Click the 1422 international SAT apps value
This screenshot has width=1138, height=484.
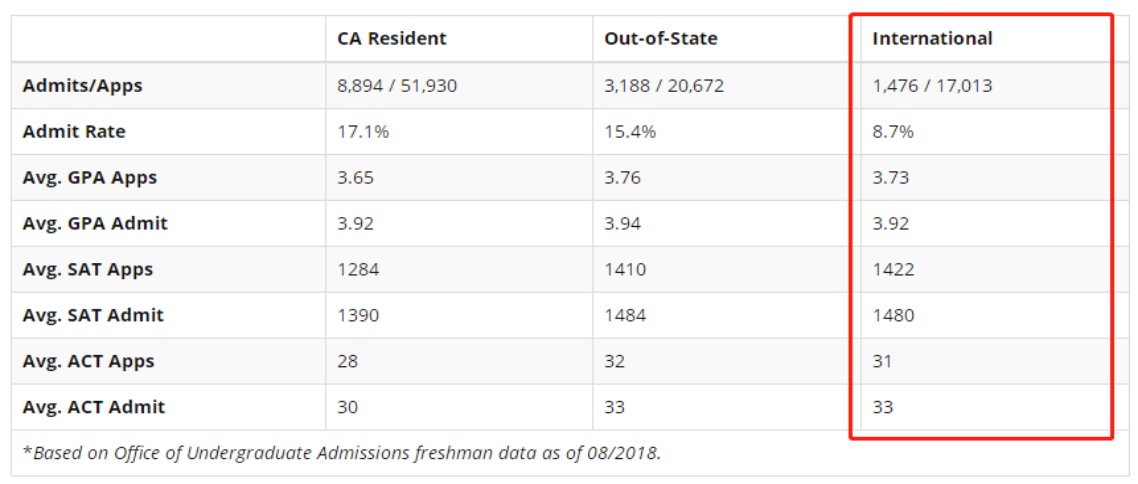click(893, 270)
